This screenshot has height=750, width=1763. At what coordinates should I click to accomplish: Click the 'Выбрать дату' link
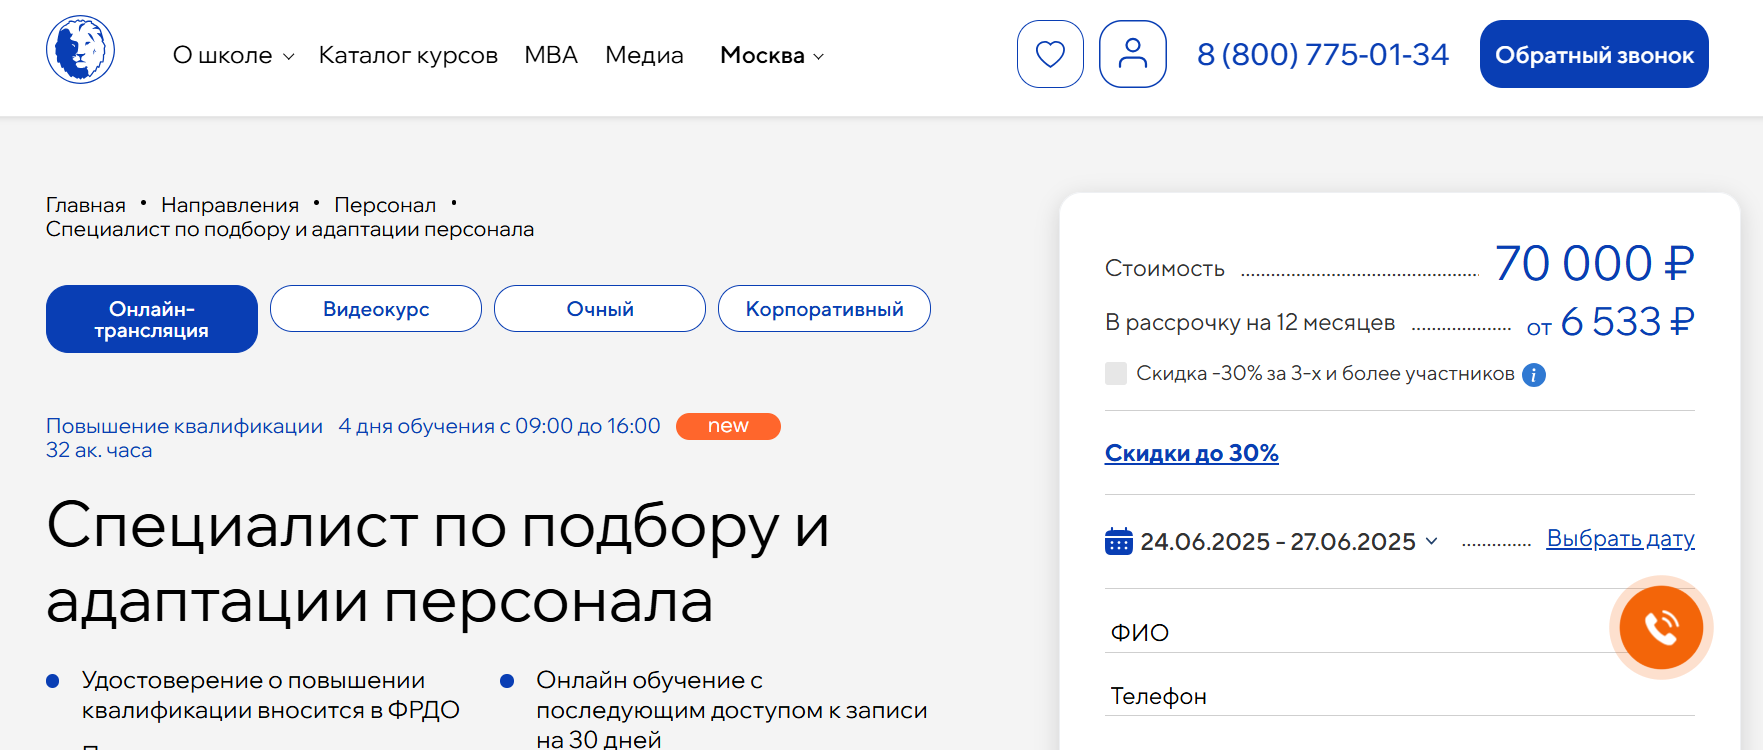click(1620, 539)
